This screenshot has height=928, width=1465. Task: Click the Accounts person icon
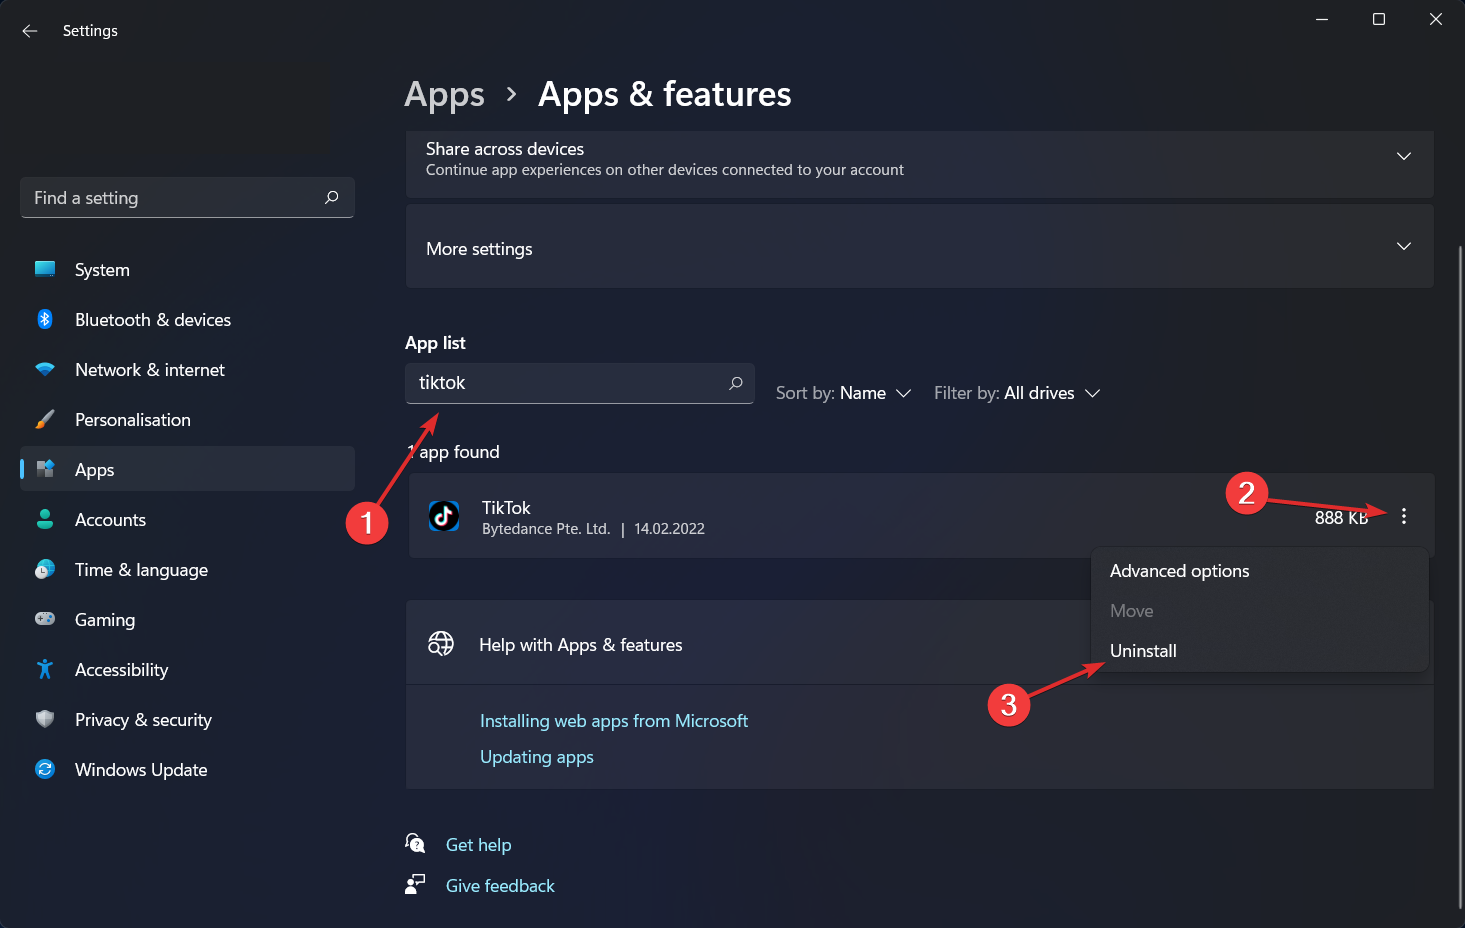pos(45,519)
